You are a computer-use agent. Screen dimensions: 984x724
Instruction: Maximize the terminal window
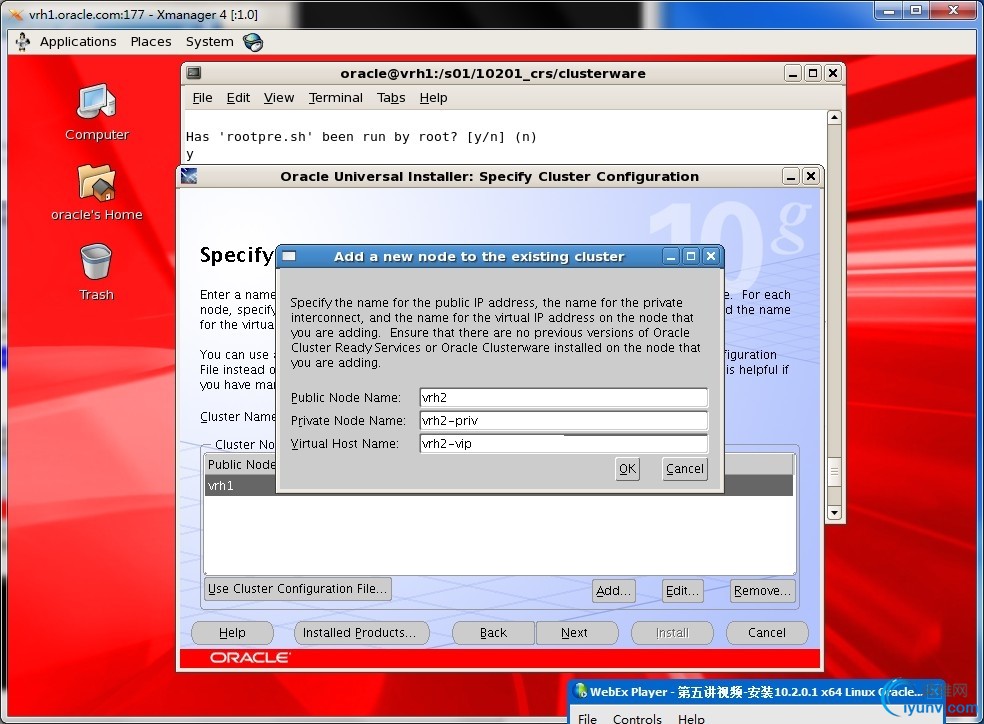[x=813, y=73]
